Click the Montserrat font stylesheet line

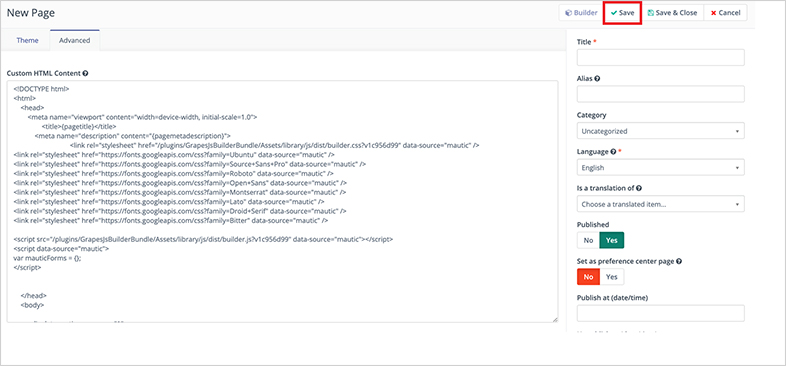181,192
